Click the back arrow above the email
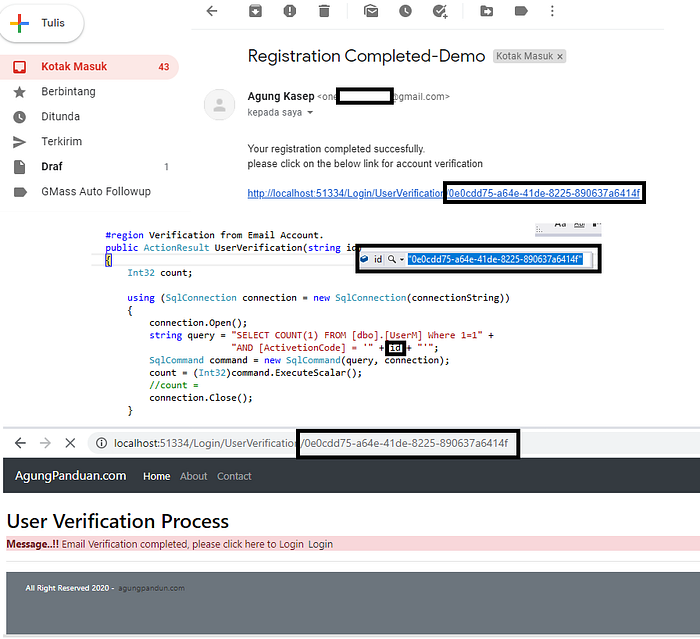The height and width of the screenshot is (639, 700). pyautogui.click(x=212, y=11)
